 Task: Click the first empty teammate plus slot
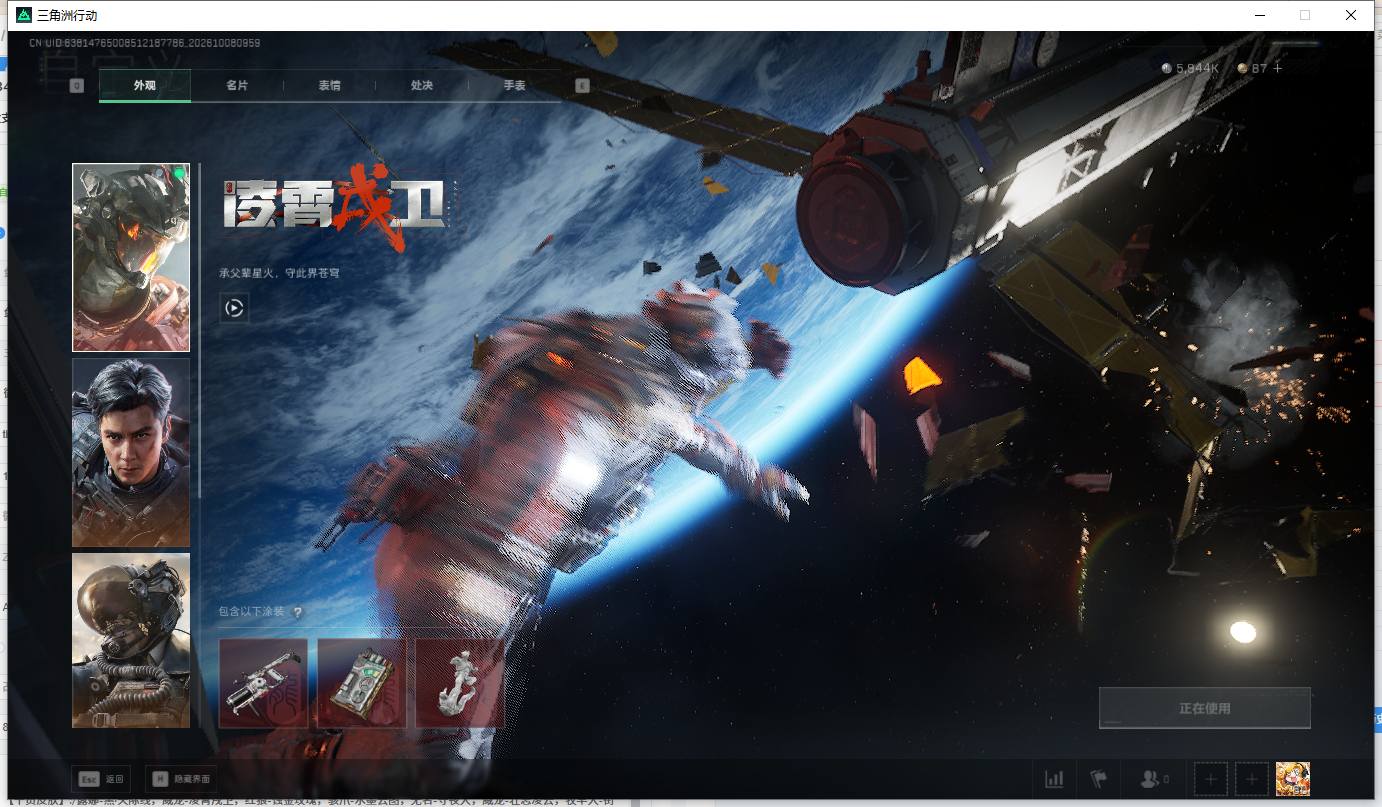[1210, 778]
